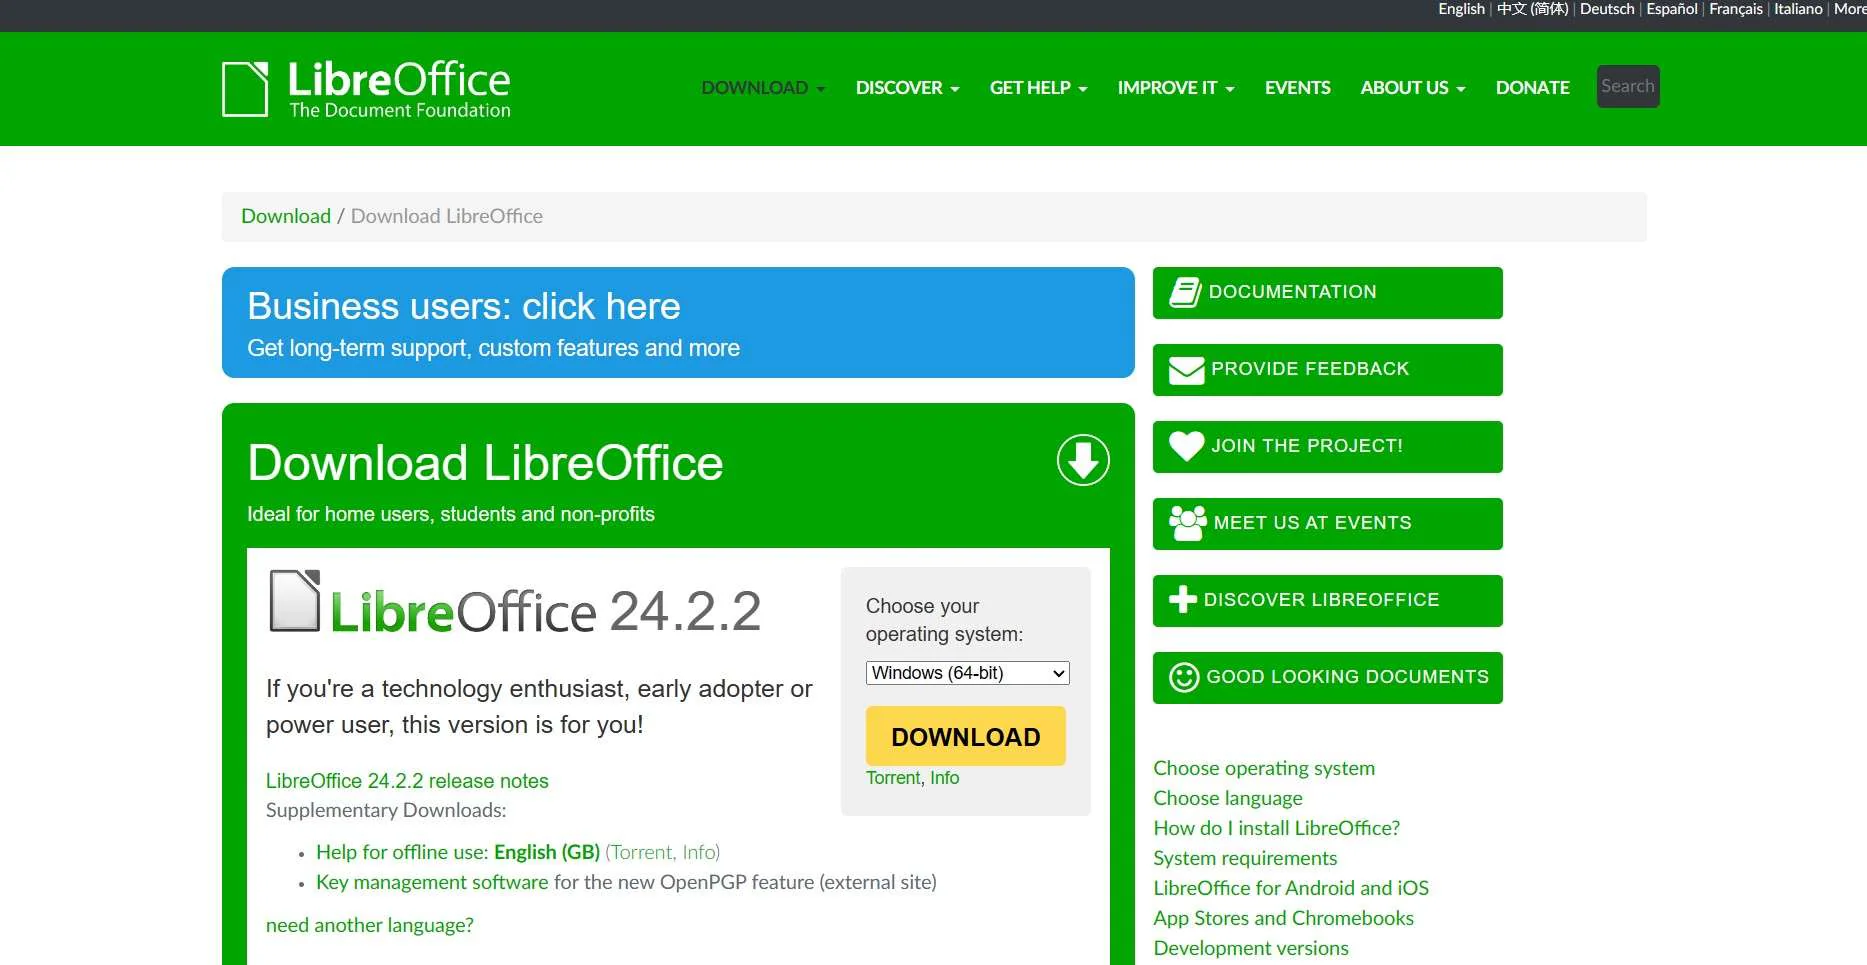Click the heart icon beside Join the Project
Image resolution: width=1867 pixels, height=965 pixels.
coord(1187,446)
